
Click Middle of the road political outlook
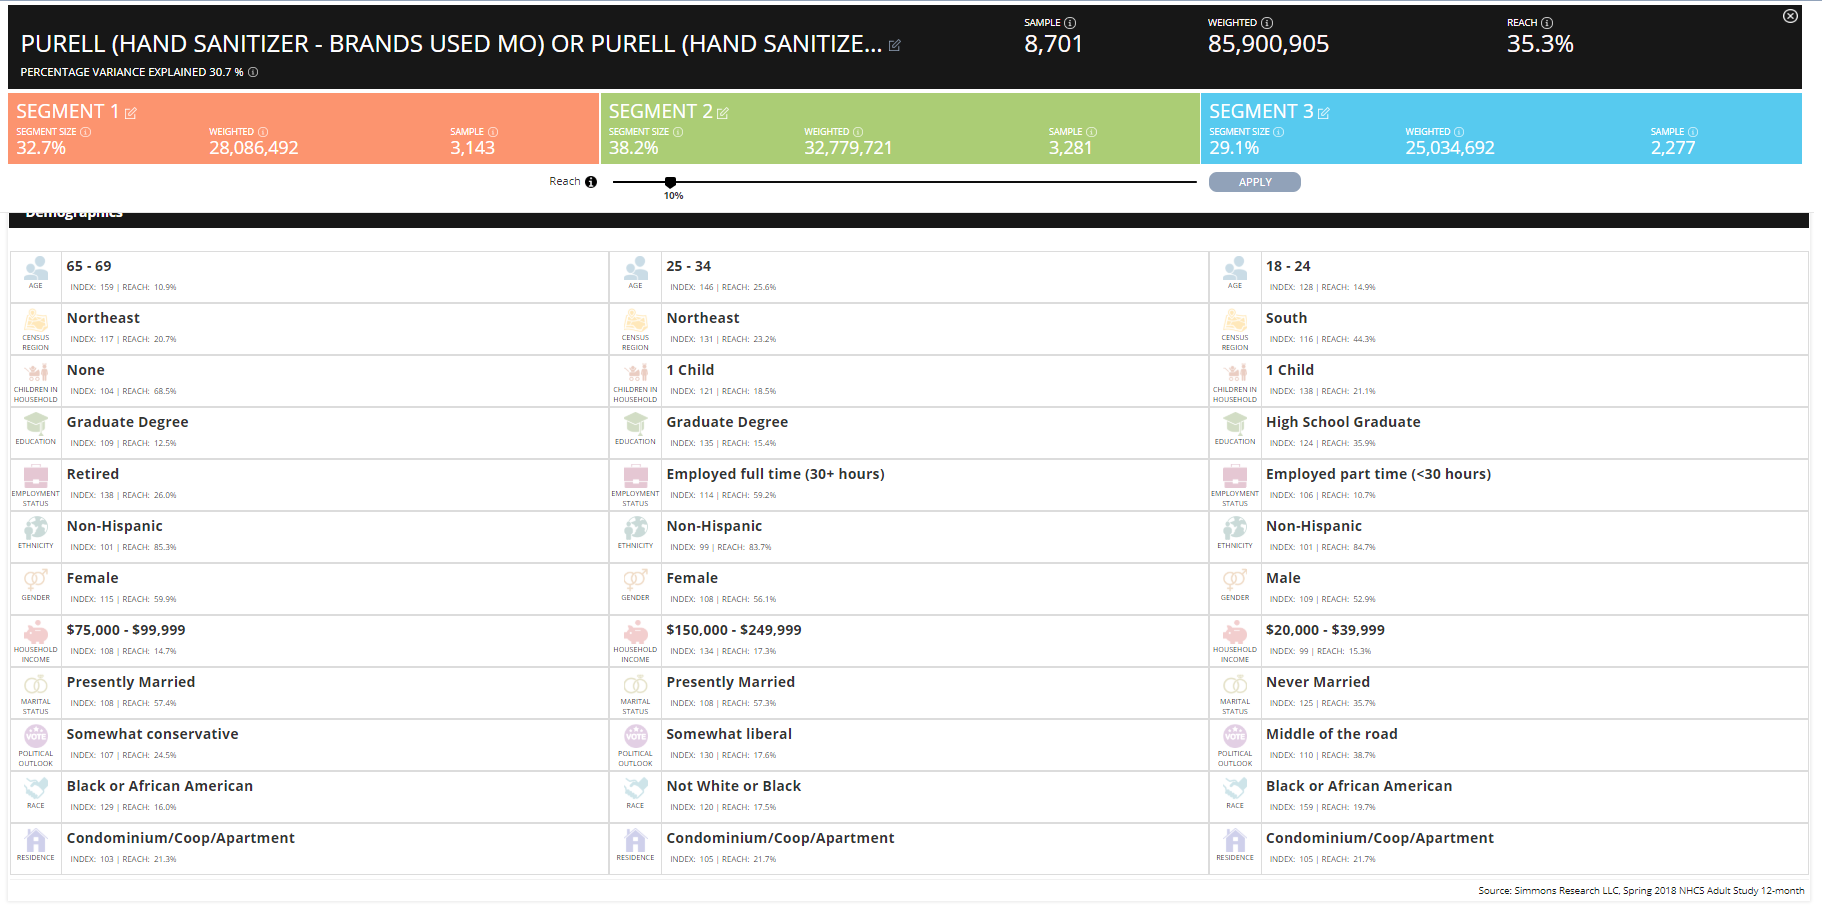click(x=1331, y=734)
